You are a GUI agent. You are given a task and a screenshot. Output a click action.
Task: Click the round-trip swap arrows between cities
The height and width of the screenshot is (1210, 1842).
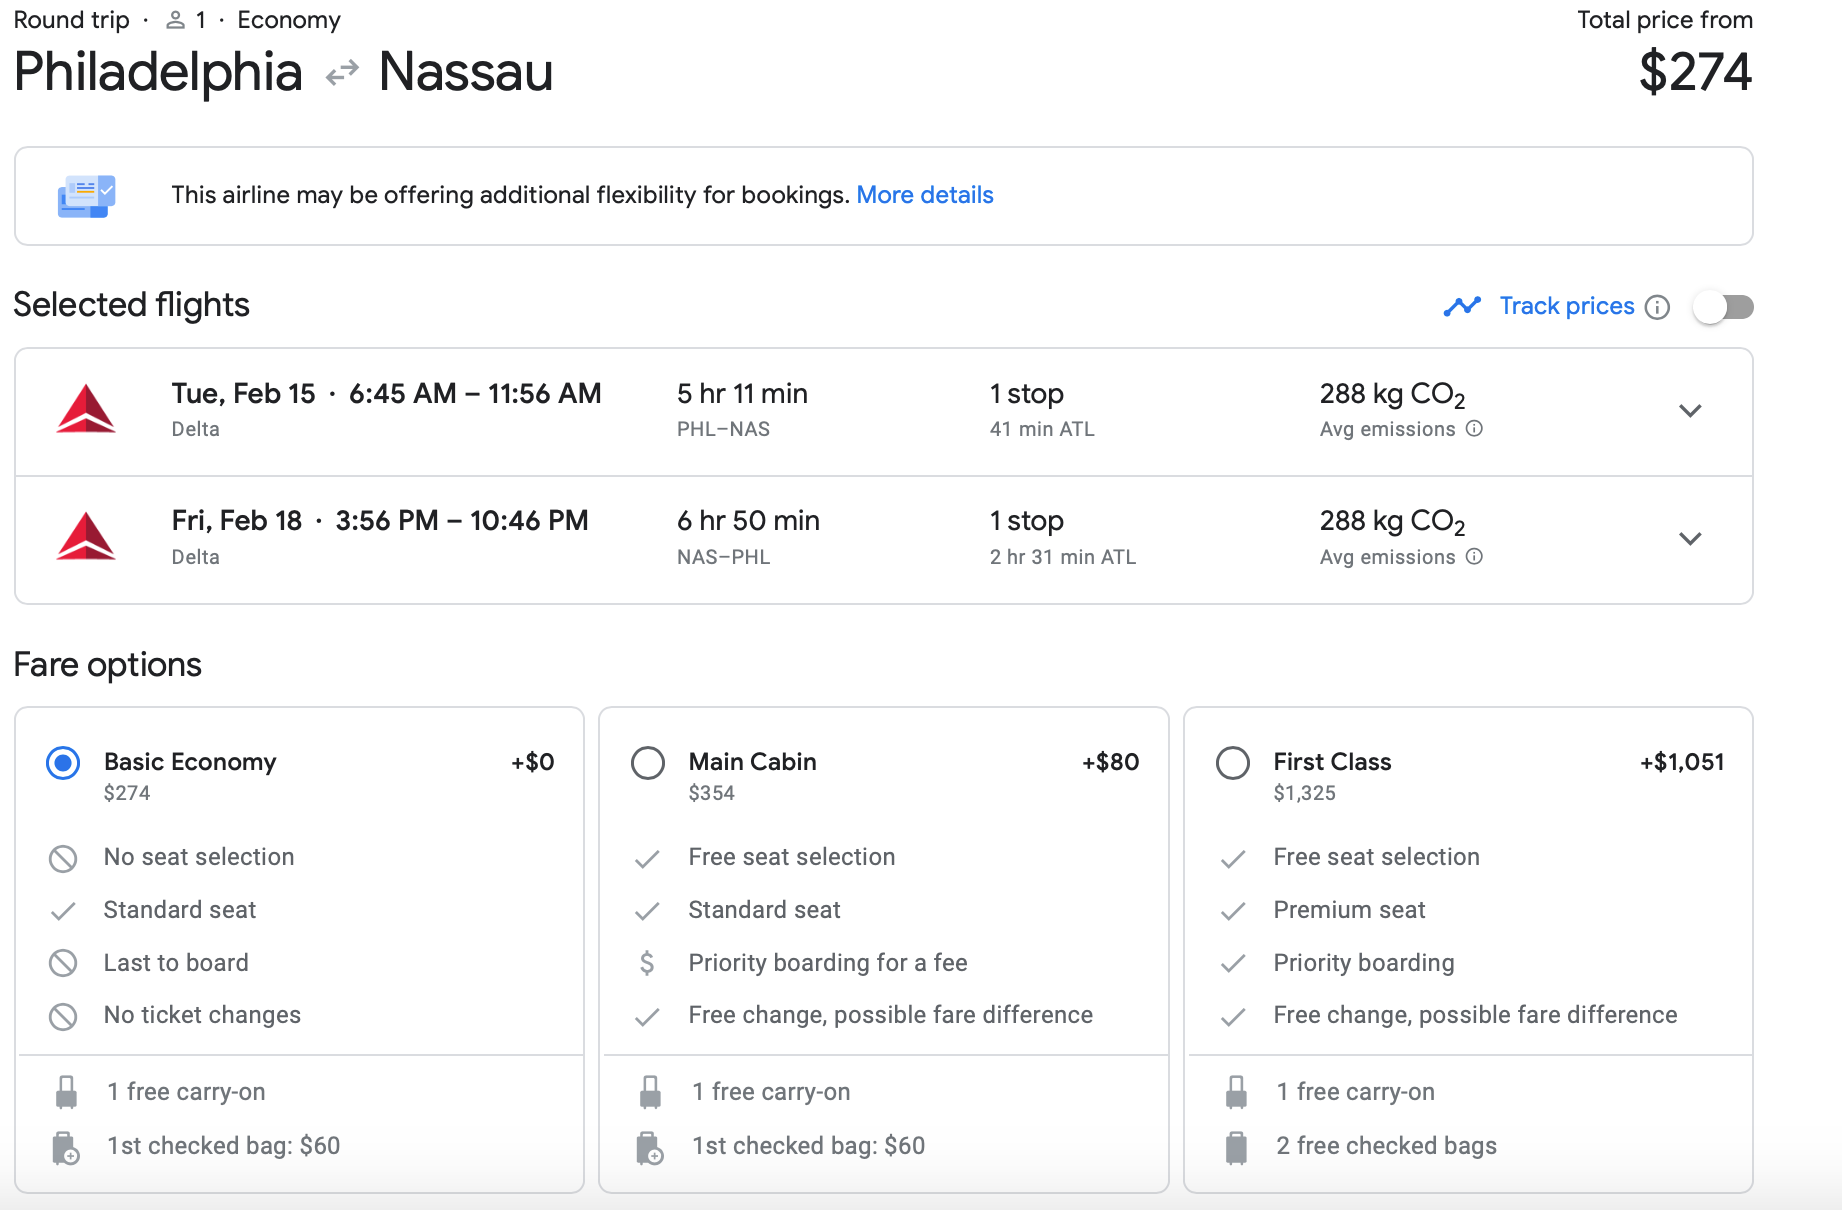click(x=342, y=73)
